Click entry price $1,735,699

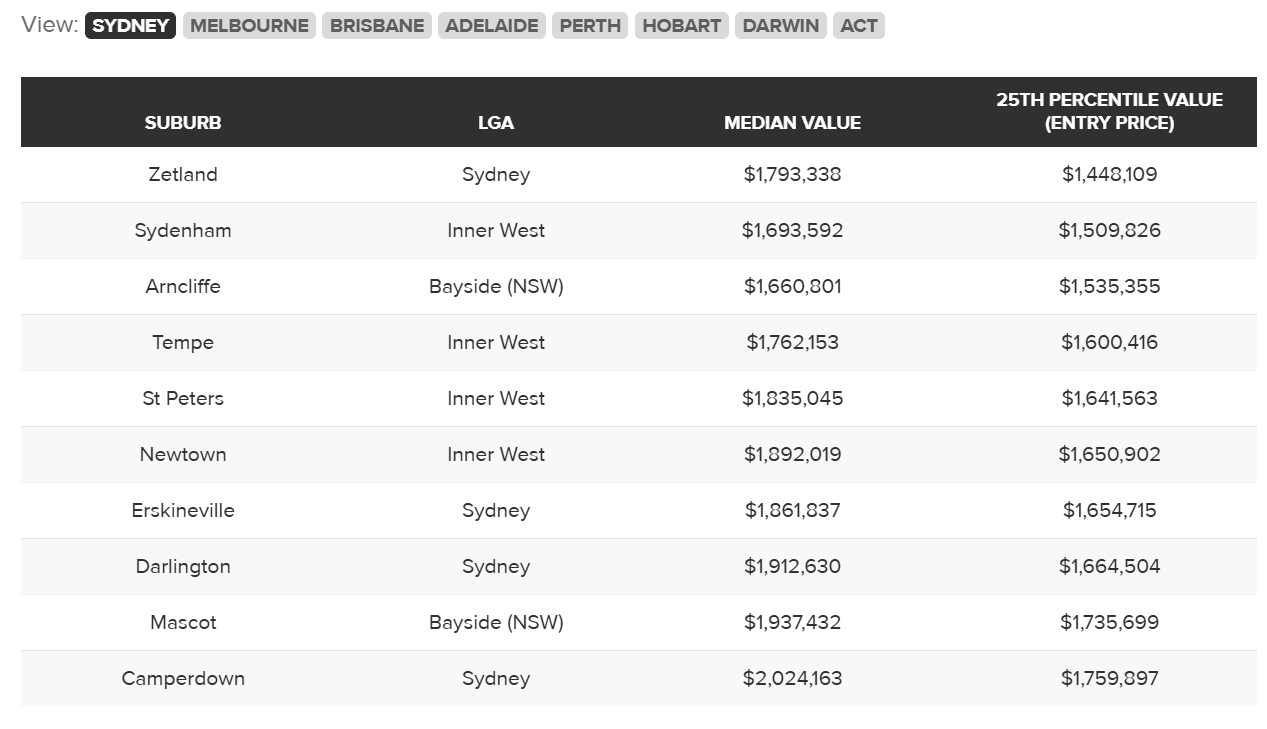1110,622
